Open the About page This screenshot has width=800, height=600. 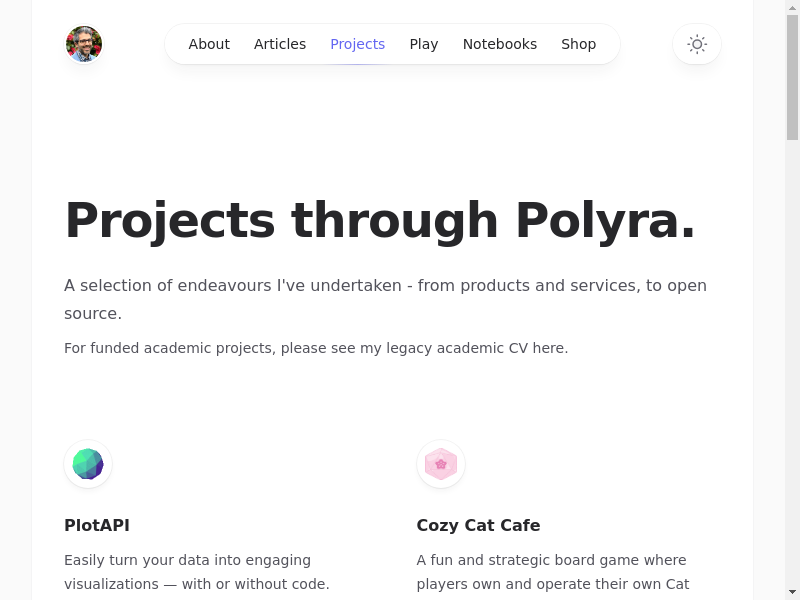point(209,44)
